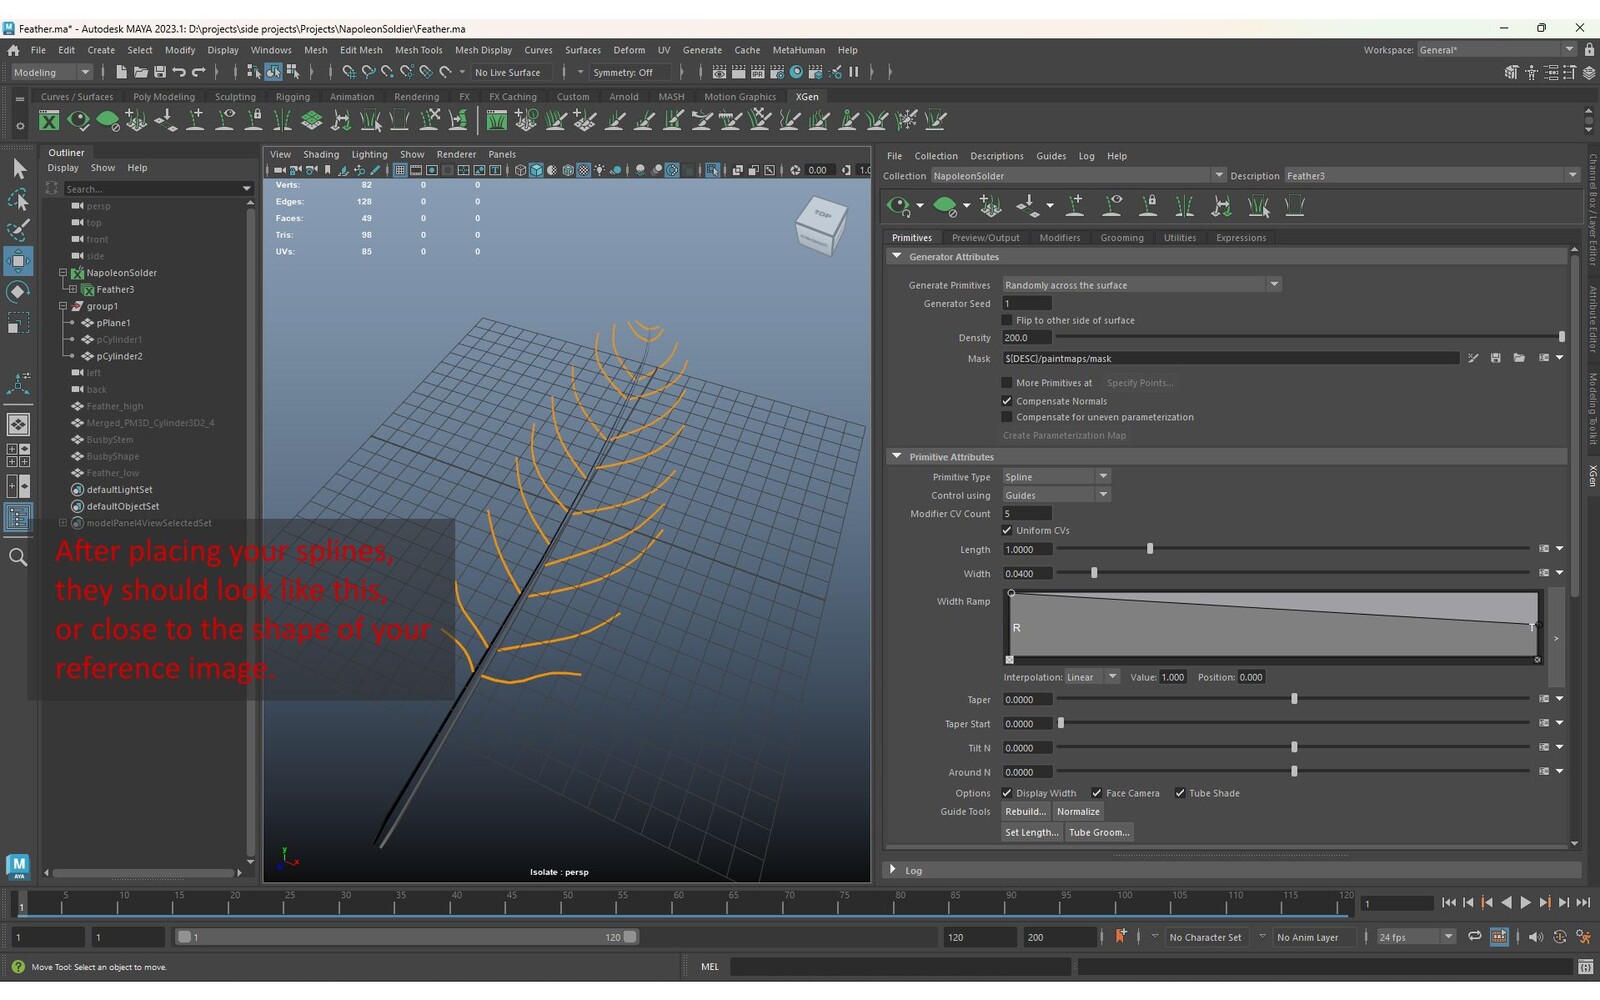Uncheck Compensate Normals checkbox
The width and height of the screenshot is (1600, 1000).
pos(1007,401)
